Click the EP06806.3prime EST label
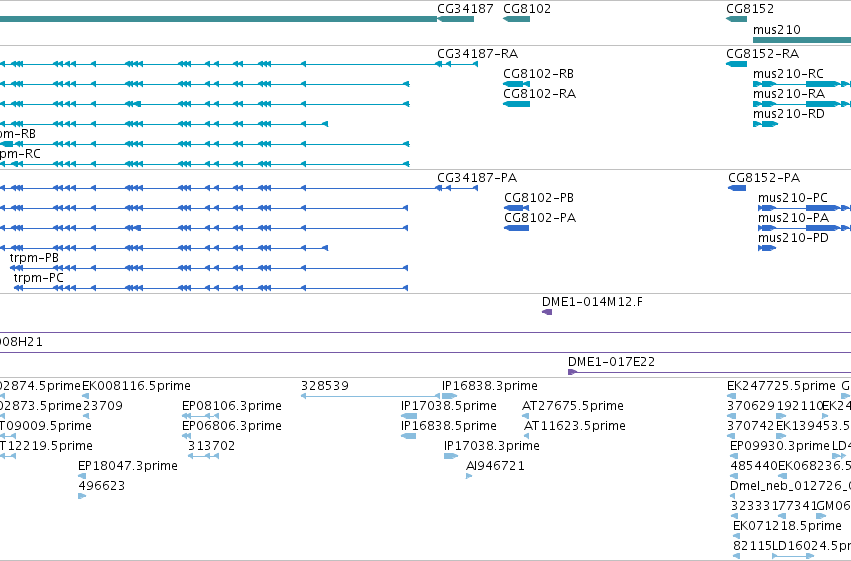The image size is (851, 561). tap(232, 426)
